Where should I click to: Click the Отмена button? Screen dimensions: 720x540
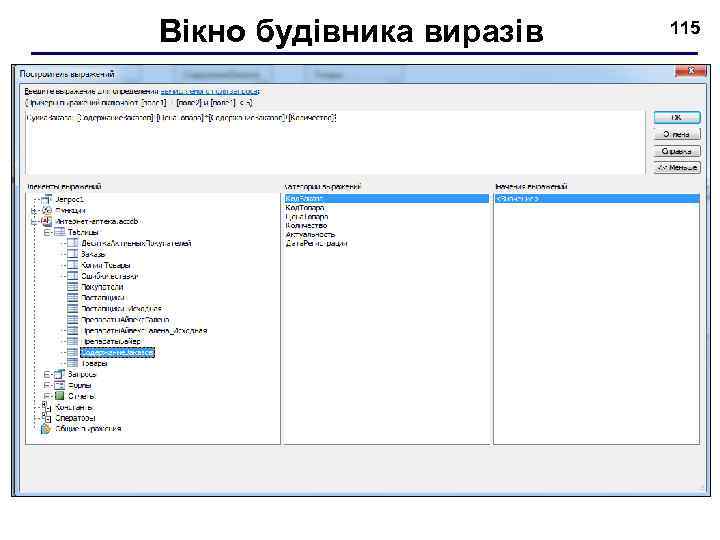tap(677, 134)
